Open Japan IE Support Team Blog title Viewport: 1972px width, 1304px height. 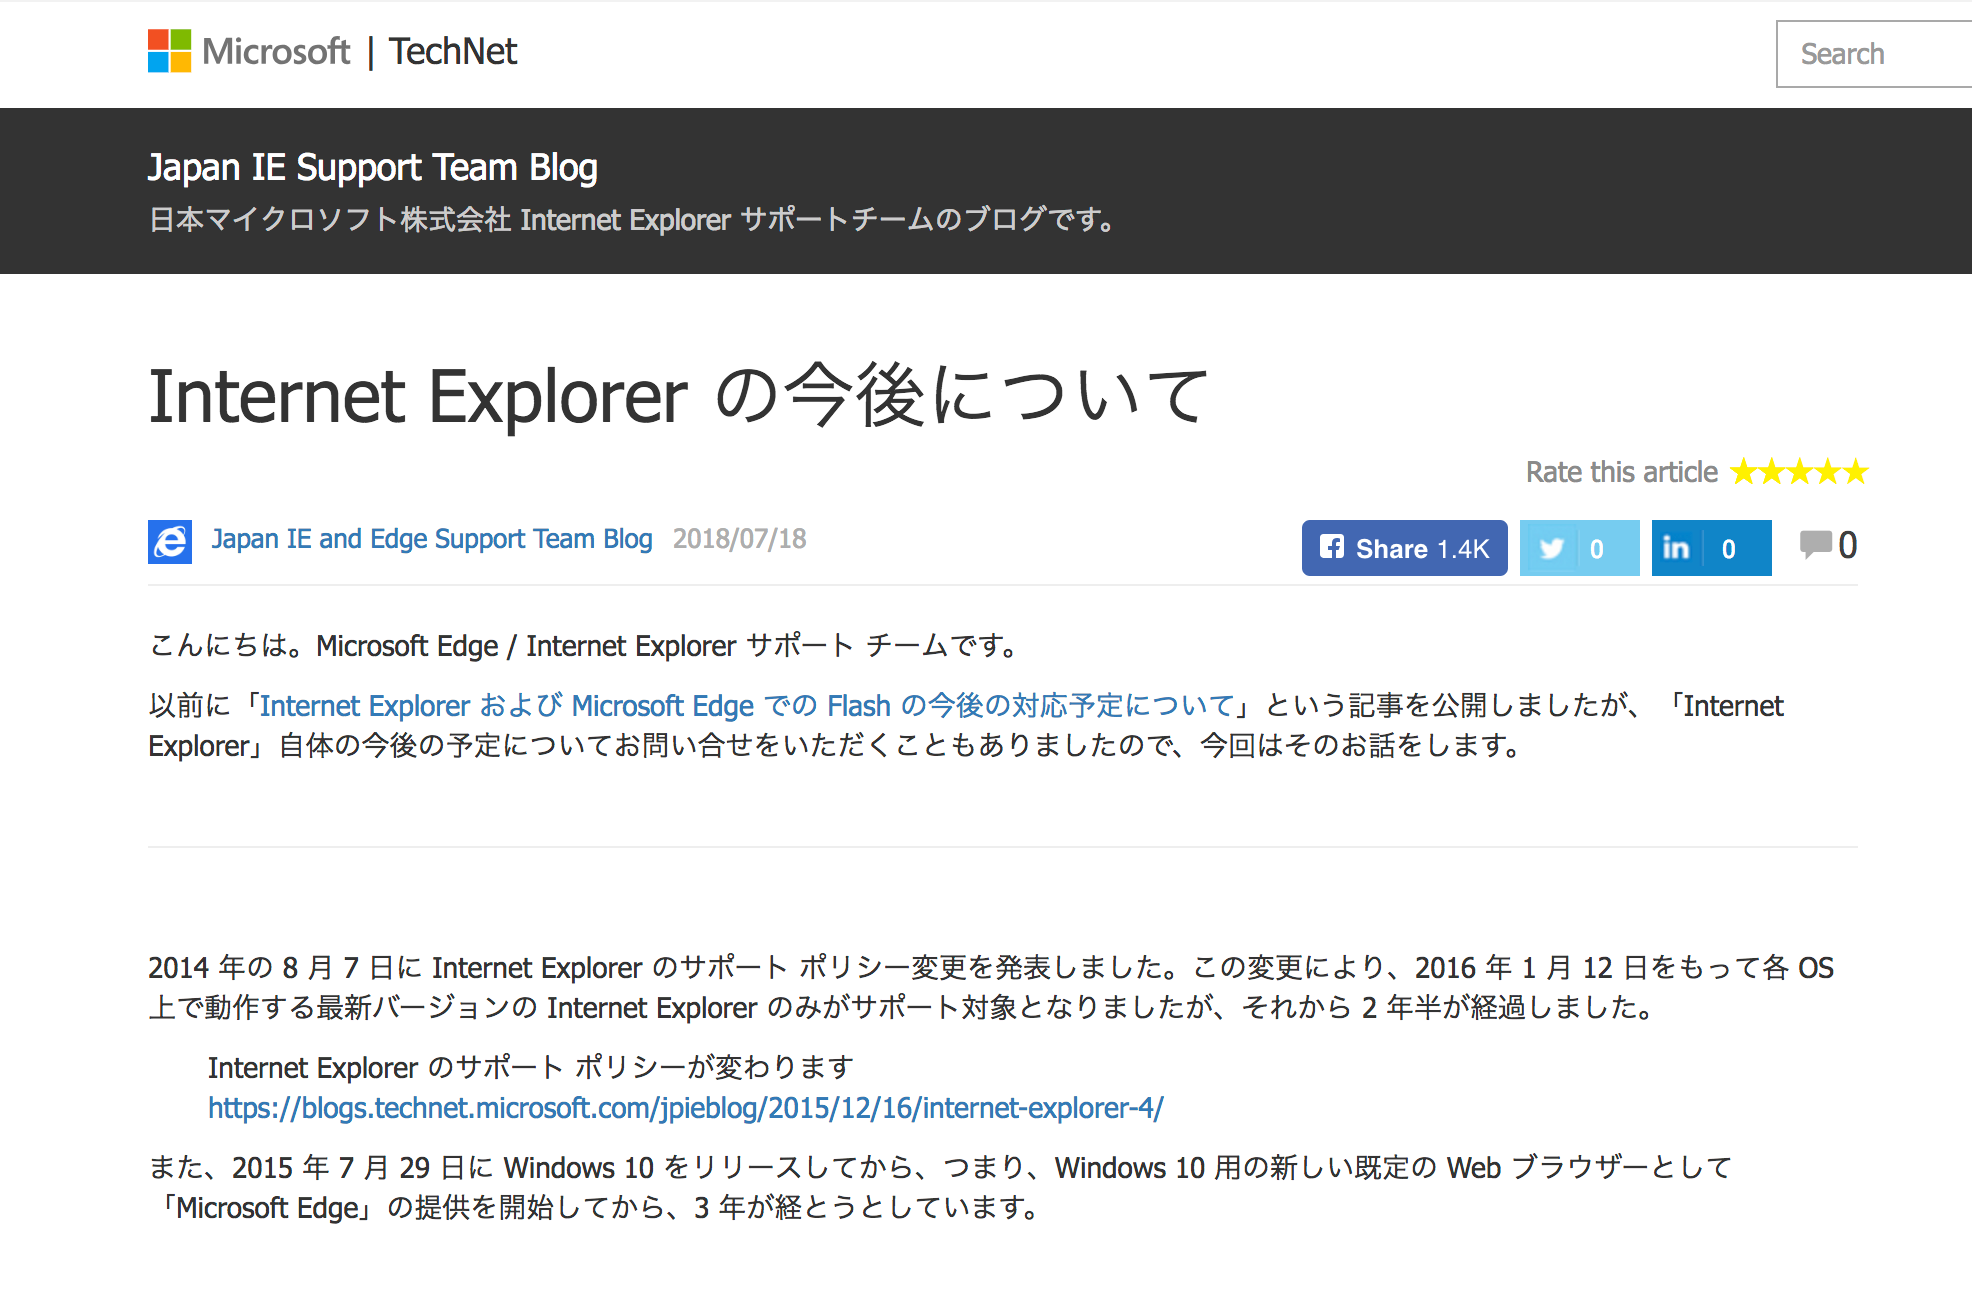click(373, 168)
